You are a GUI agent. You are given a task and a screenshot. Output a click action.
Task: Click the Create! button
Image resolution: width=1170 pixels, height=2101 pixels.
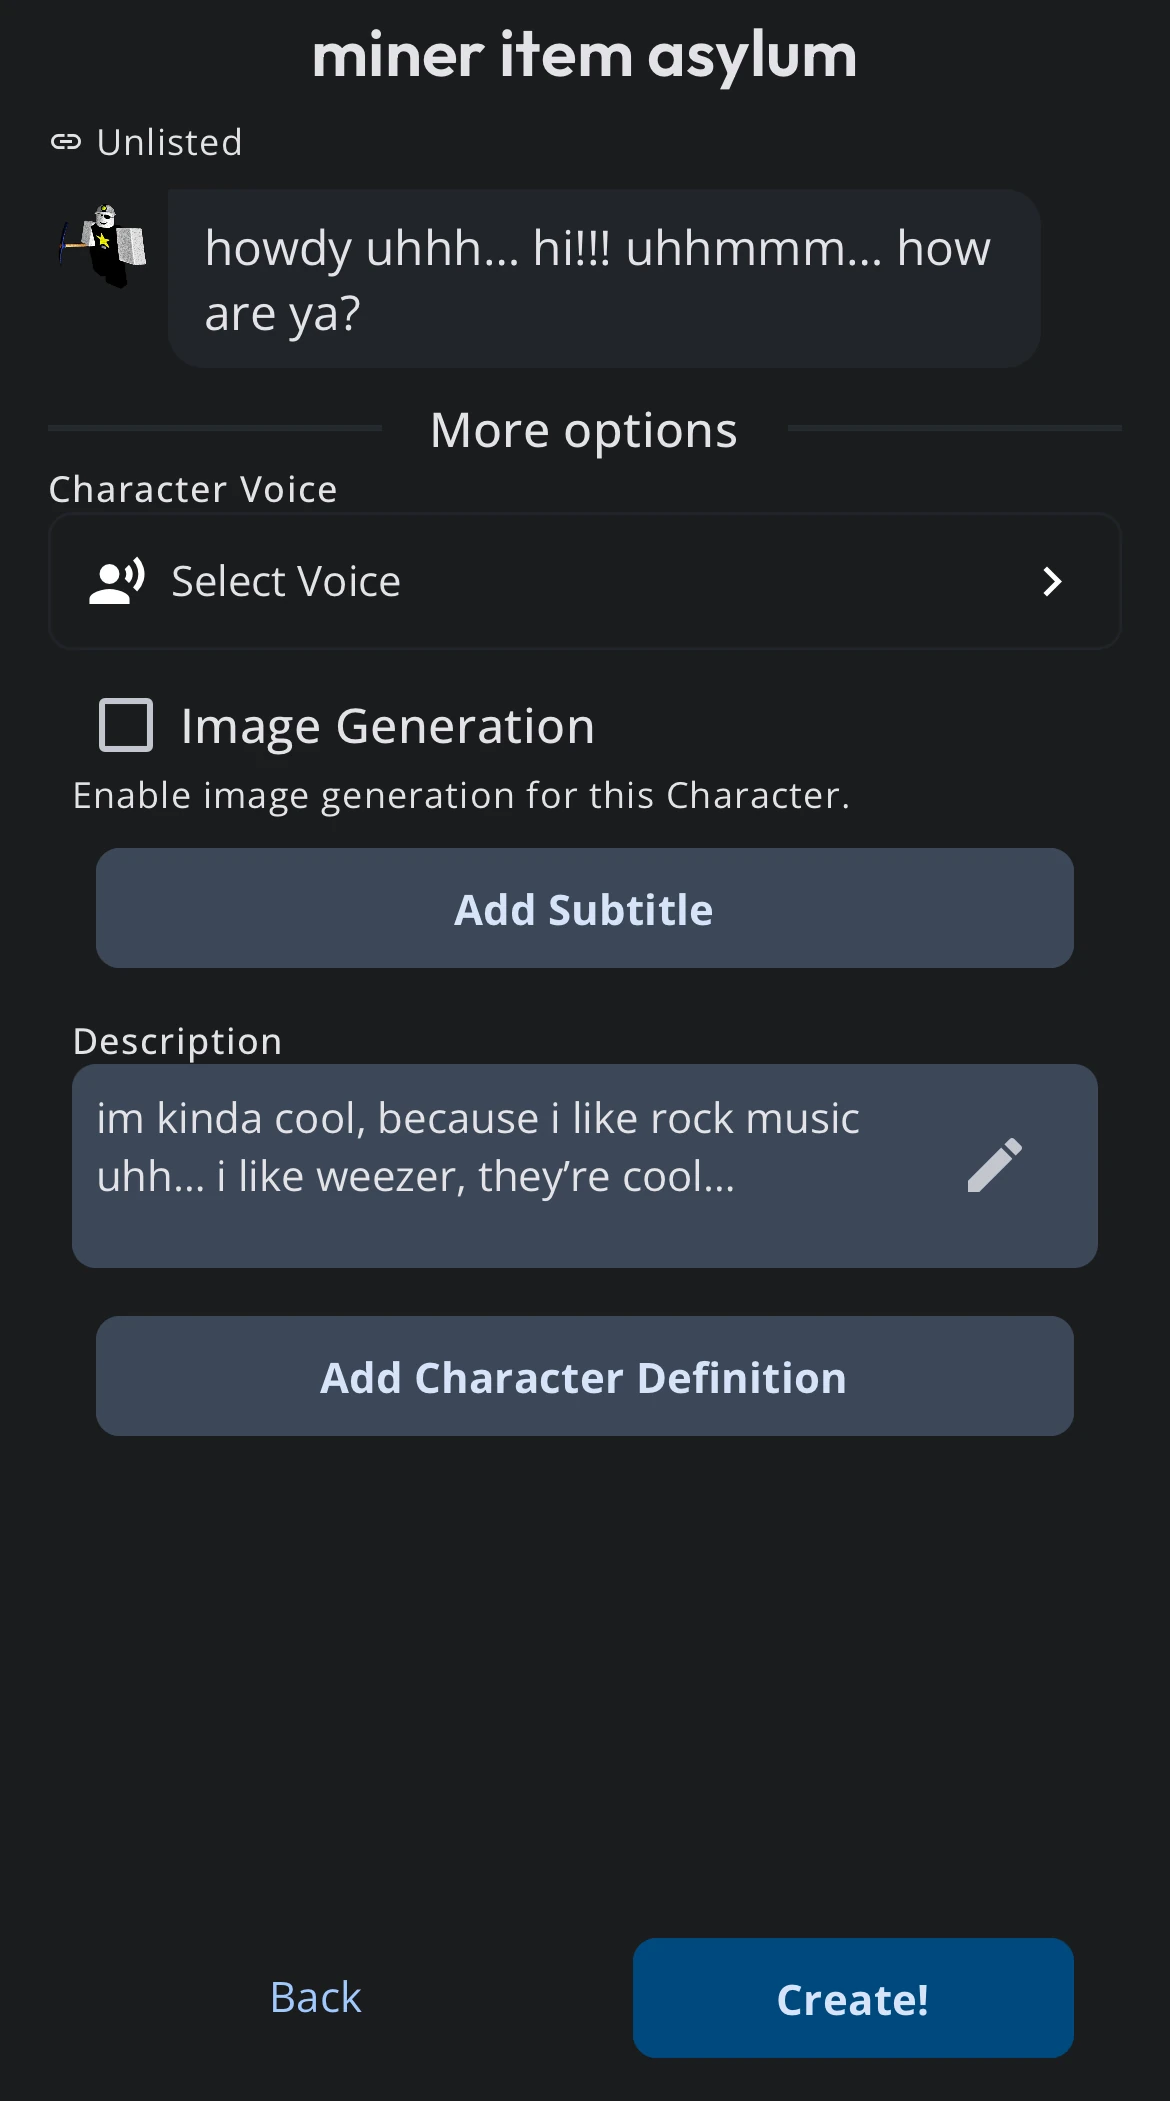[x=853, y=1998]
